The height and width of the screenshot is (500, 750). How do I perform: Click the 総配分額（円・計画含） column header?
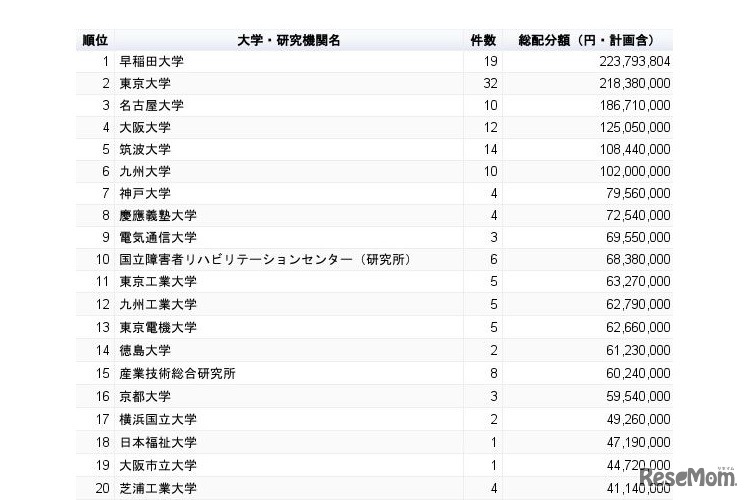(586, 40)
